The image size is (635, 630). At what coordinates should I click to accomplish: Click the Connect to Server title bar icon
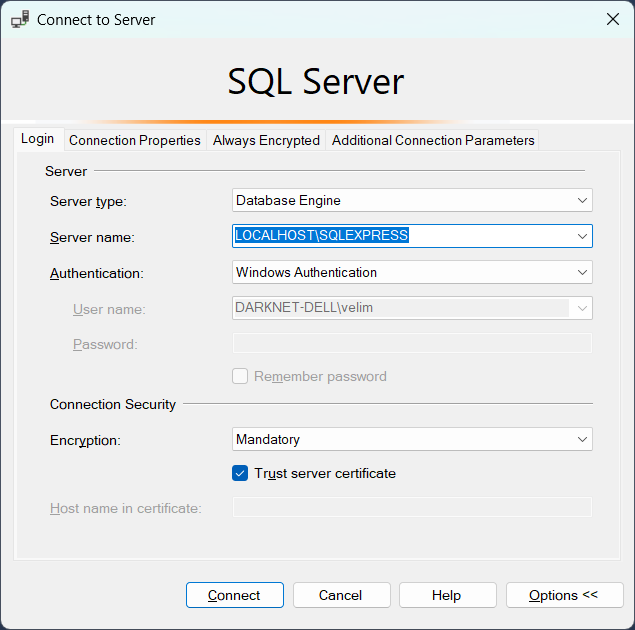coord(19,19)
